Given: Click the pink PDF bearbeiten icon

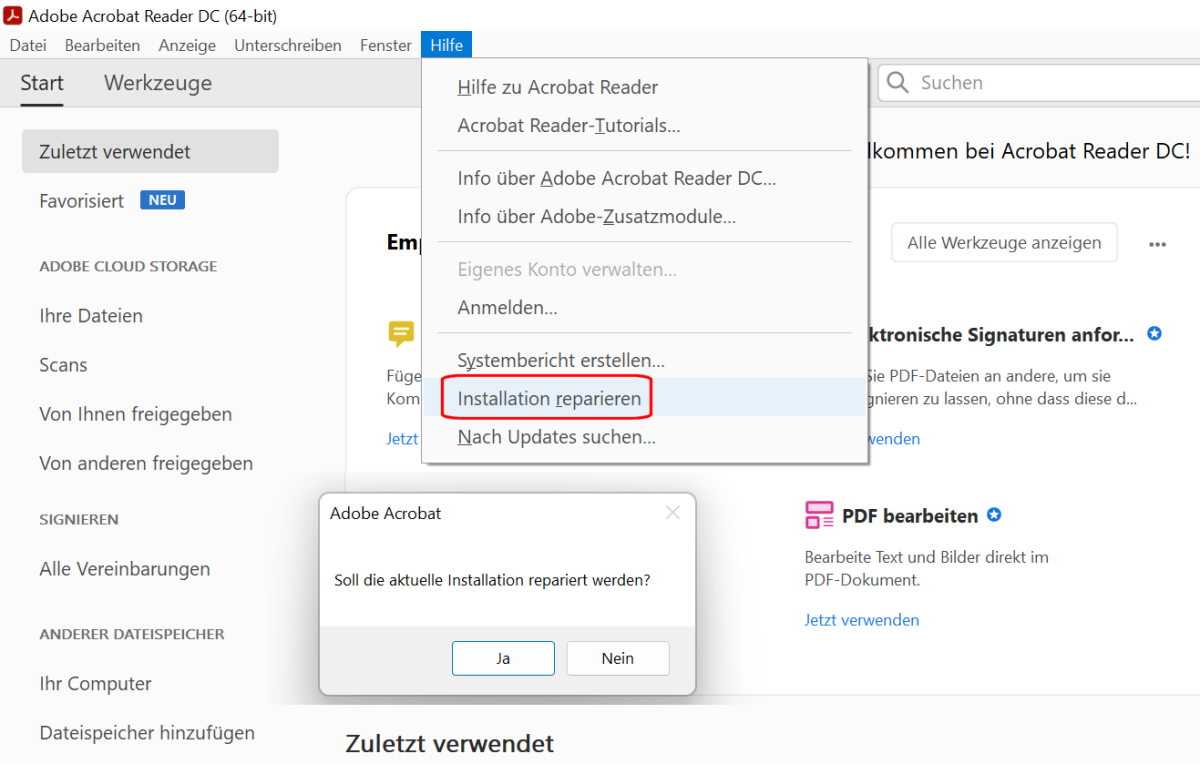Looking at the screenshot, I should pos(819,516).
